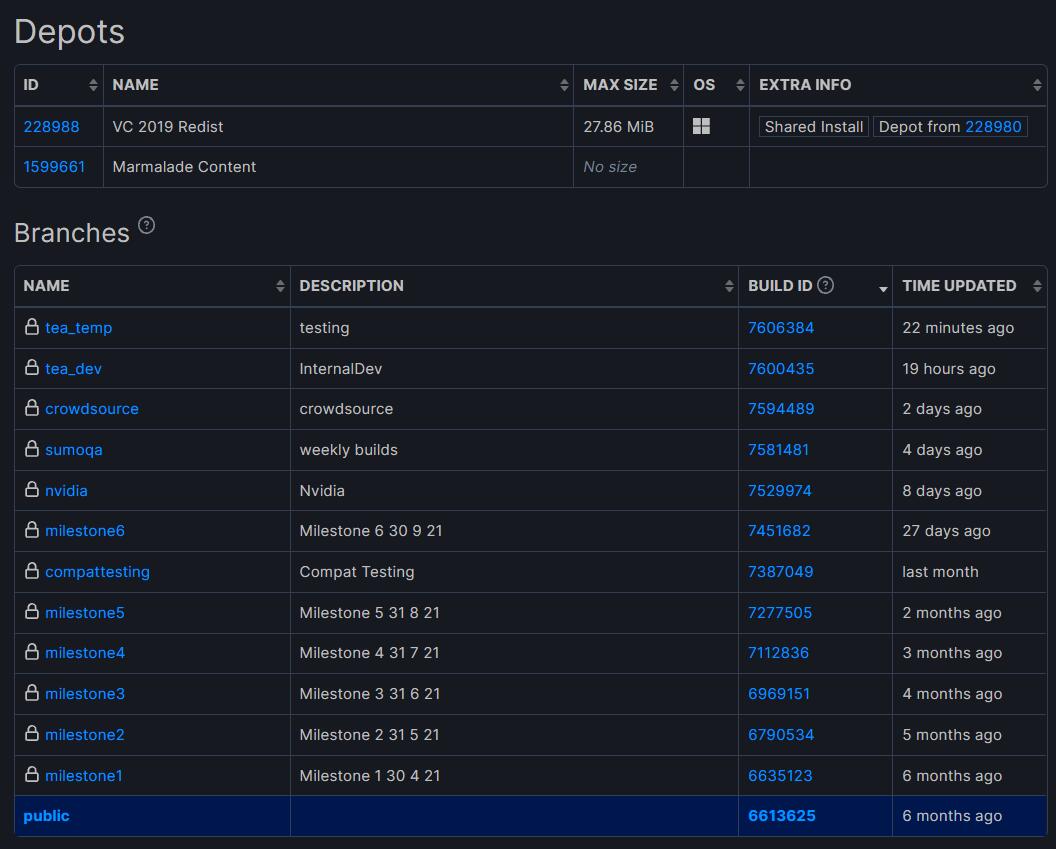Sort branches by Description column header
1056x849 pixels.
click(x=513, y=286)
